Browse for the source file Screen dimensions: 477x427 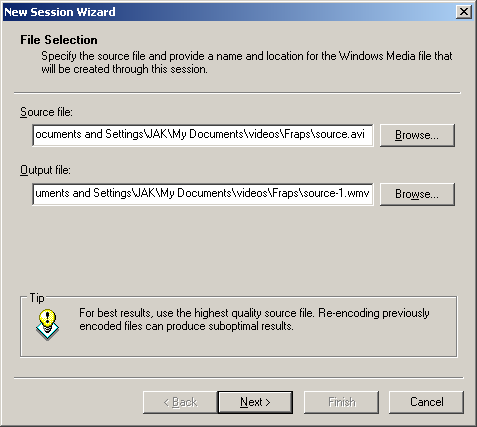click(x=417, y=135)
